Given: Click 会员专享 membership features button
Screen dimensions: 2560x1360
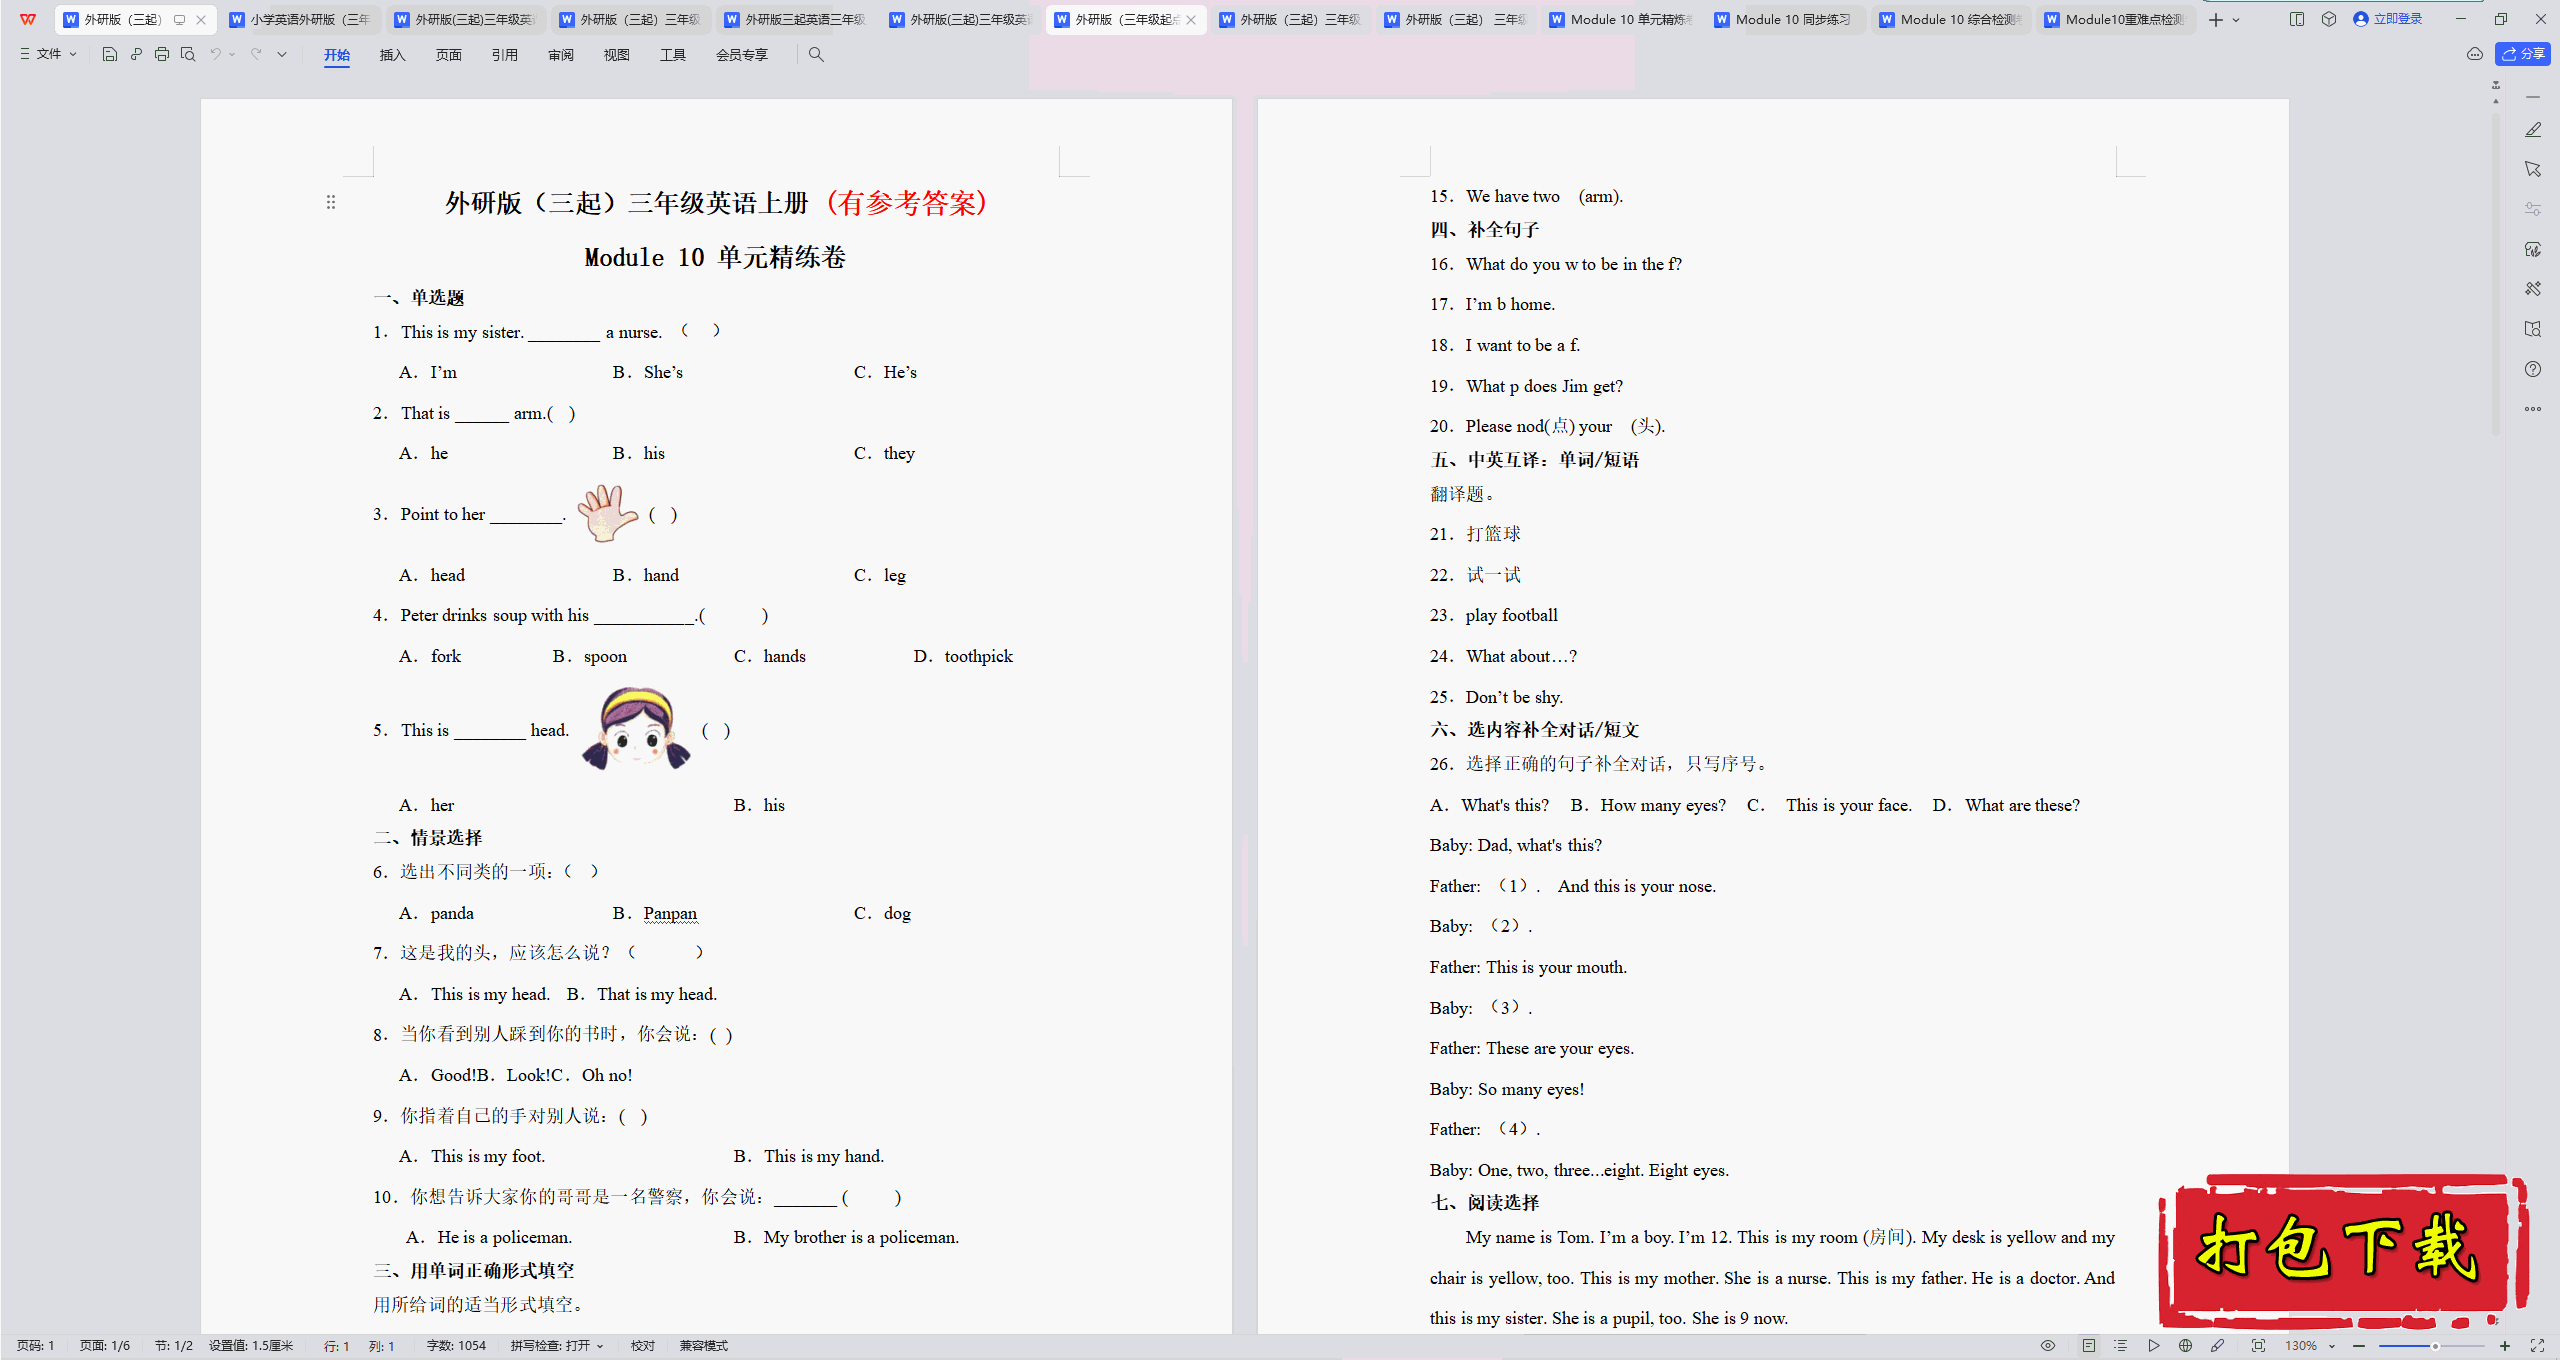Looking at the screenshot, I should (x=740, y=54).
